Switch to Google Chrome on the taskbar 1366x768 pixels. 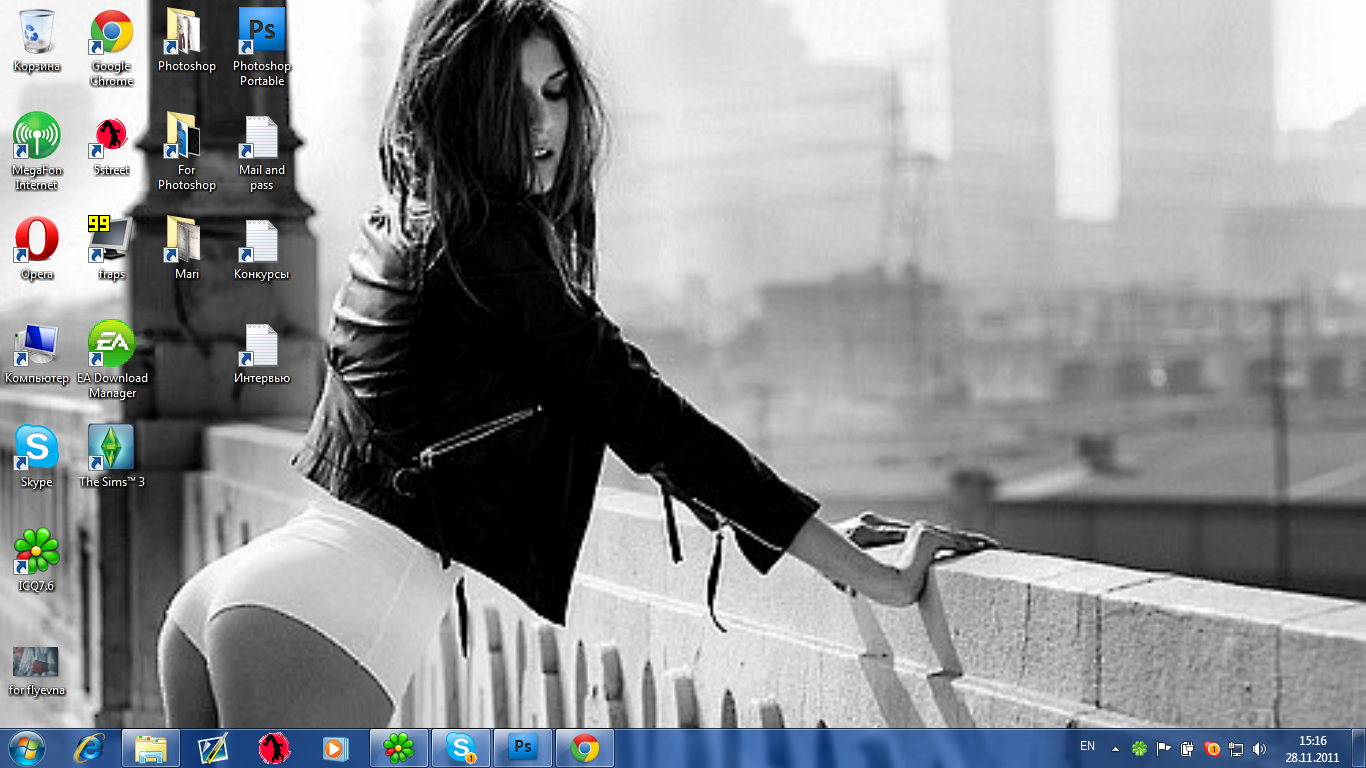click(585, 748)
